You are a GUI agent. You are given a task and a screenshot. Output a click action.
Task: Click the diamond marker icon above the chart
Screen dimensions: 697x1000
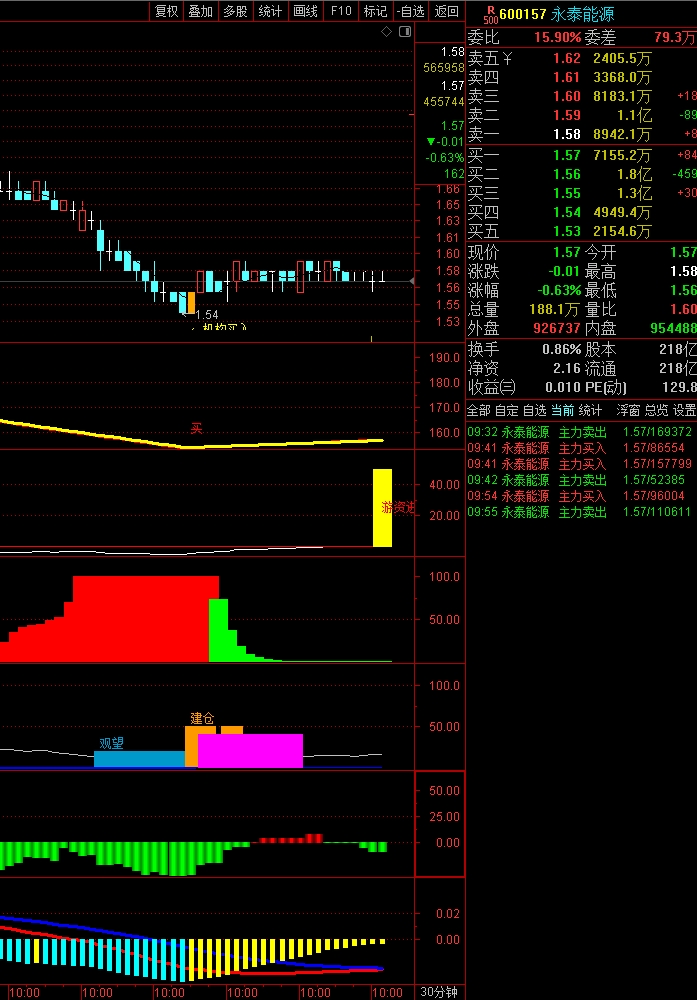point(386,32)
